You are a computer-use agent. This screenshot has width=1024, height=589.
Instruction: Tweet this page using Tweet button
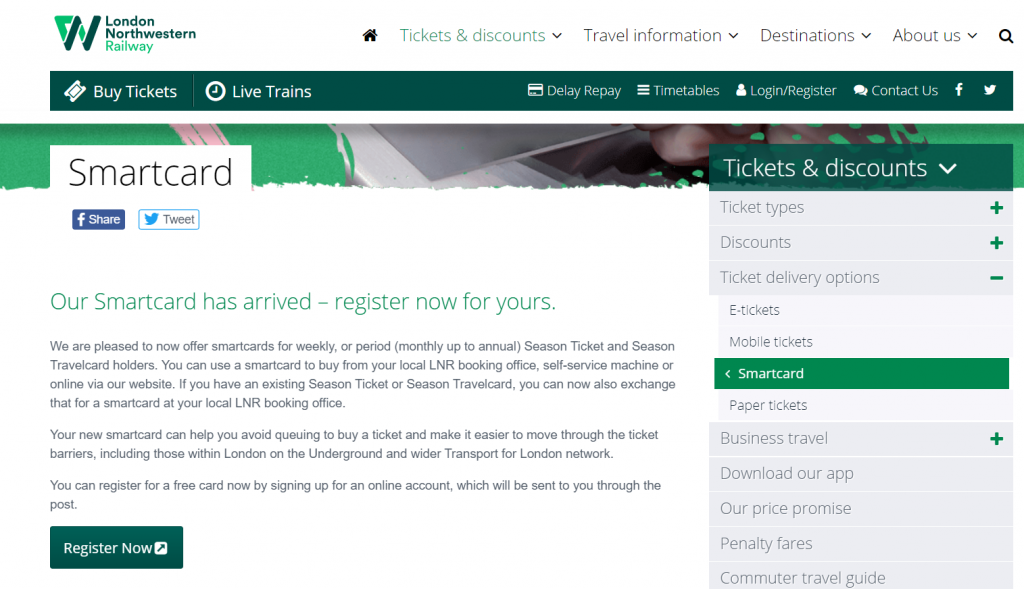(x=168, y=219)
